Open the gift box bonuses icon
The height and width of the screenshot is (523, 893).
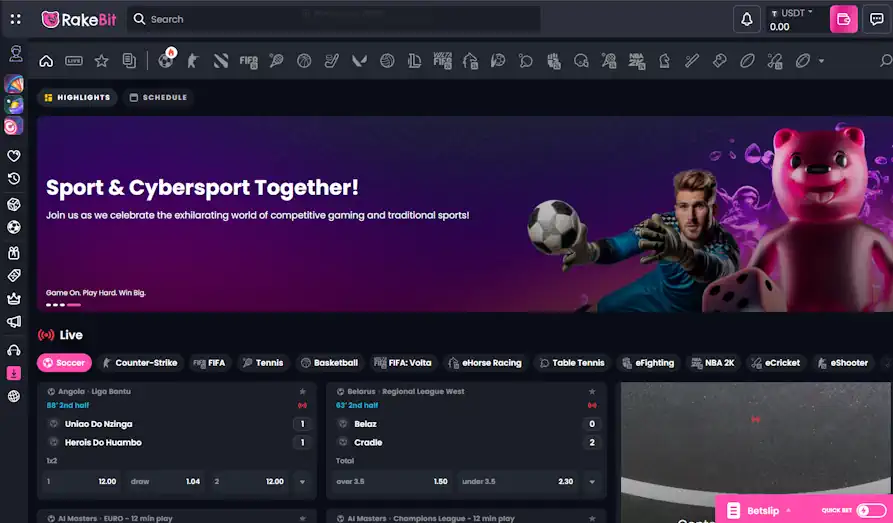(x=14, y=253)
